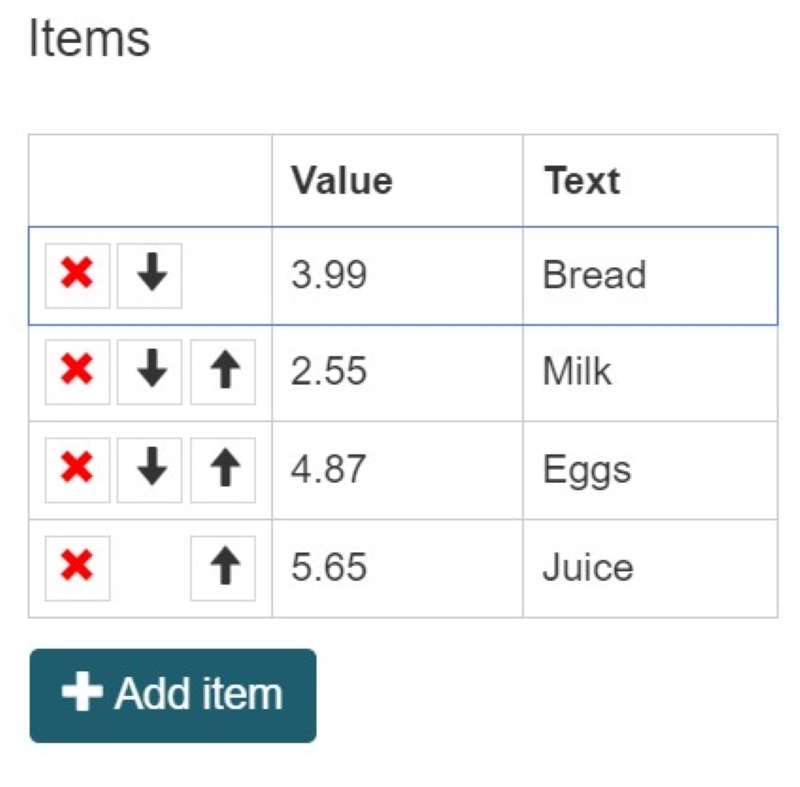The image size is (800, 787).
Task: Move Eggs up above Milk
Action: [225, 469]
